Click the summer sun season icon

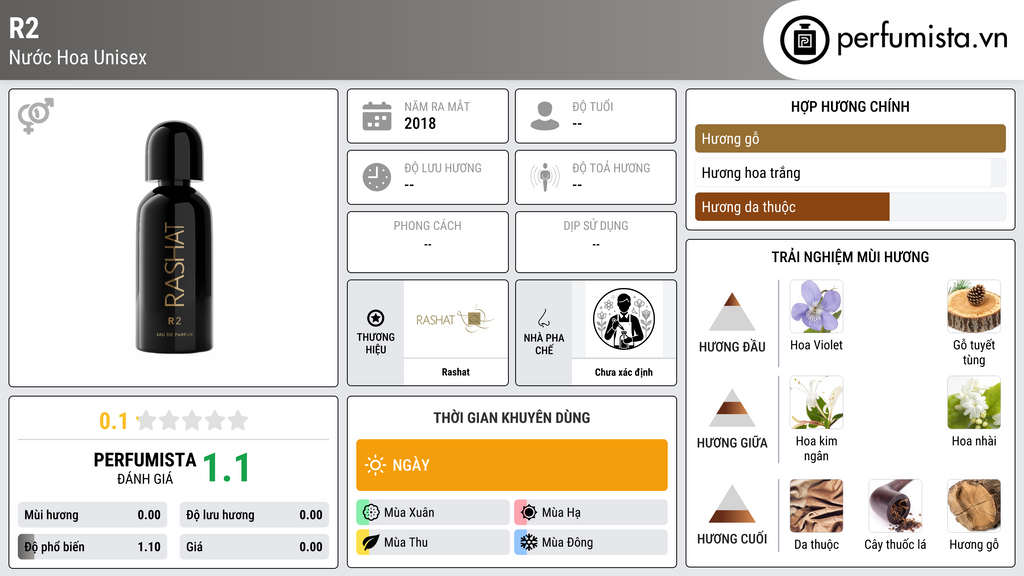tap(529, 512)
